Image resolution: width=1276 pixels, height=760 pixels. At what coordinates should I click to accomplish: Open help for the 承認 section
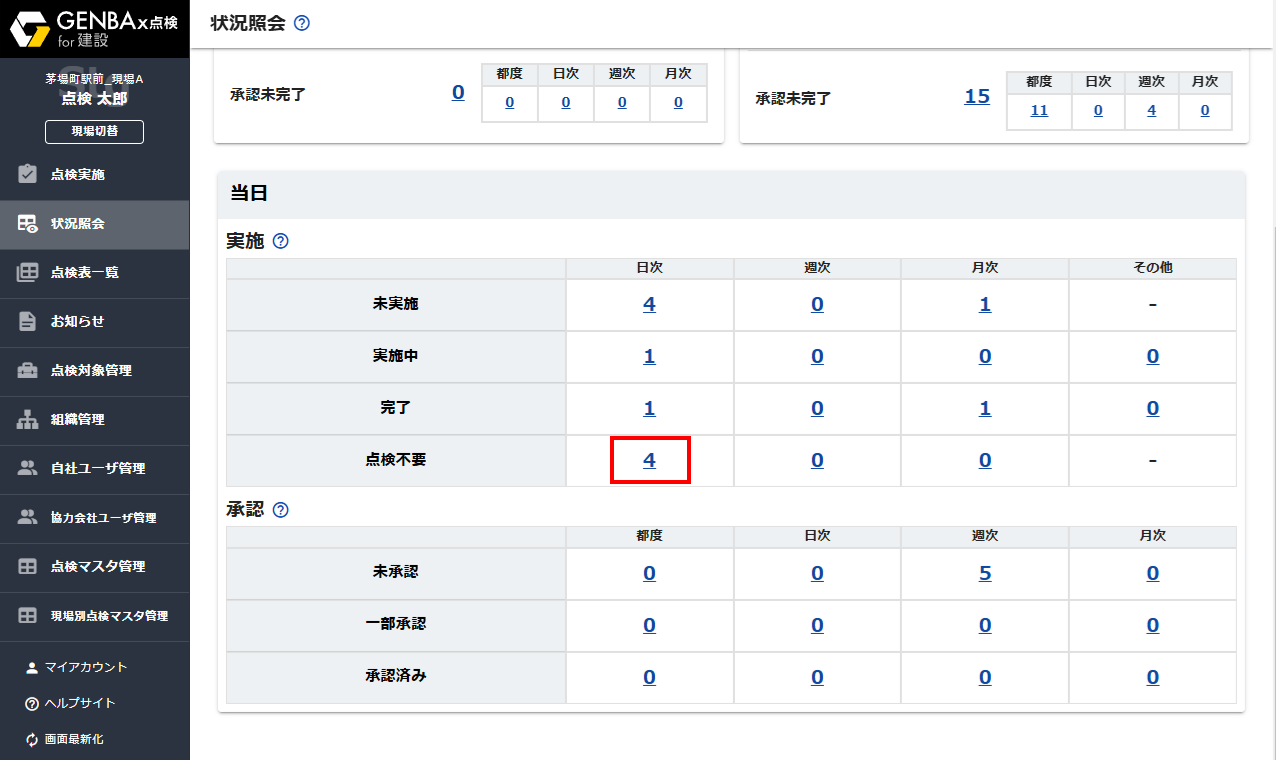(x=279, y=509)
